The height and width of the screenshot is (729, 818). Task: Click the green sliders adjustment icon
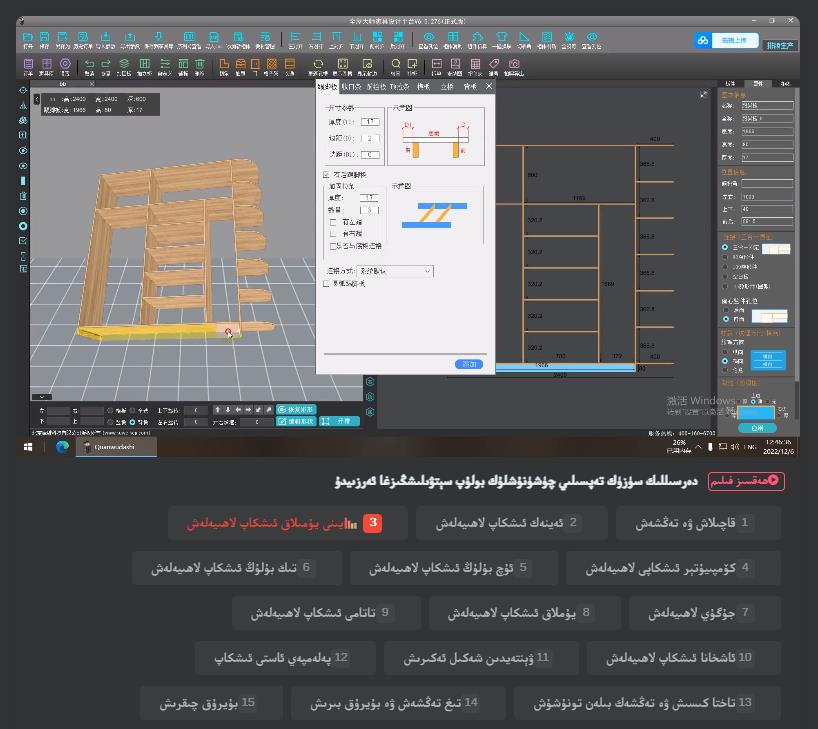tap(165, 64)
